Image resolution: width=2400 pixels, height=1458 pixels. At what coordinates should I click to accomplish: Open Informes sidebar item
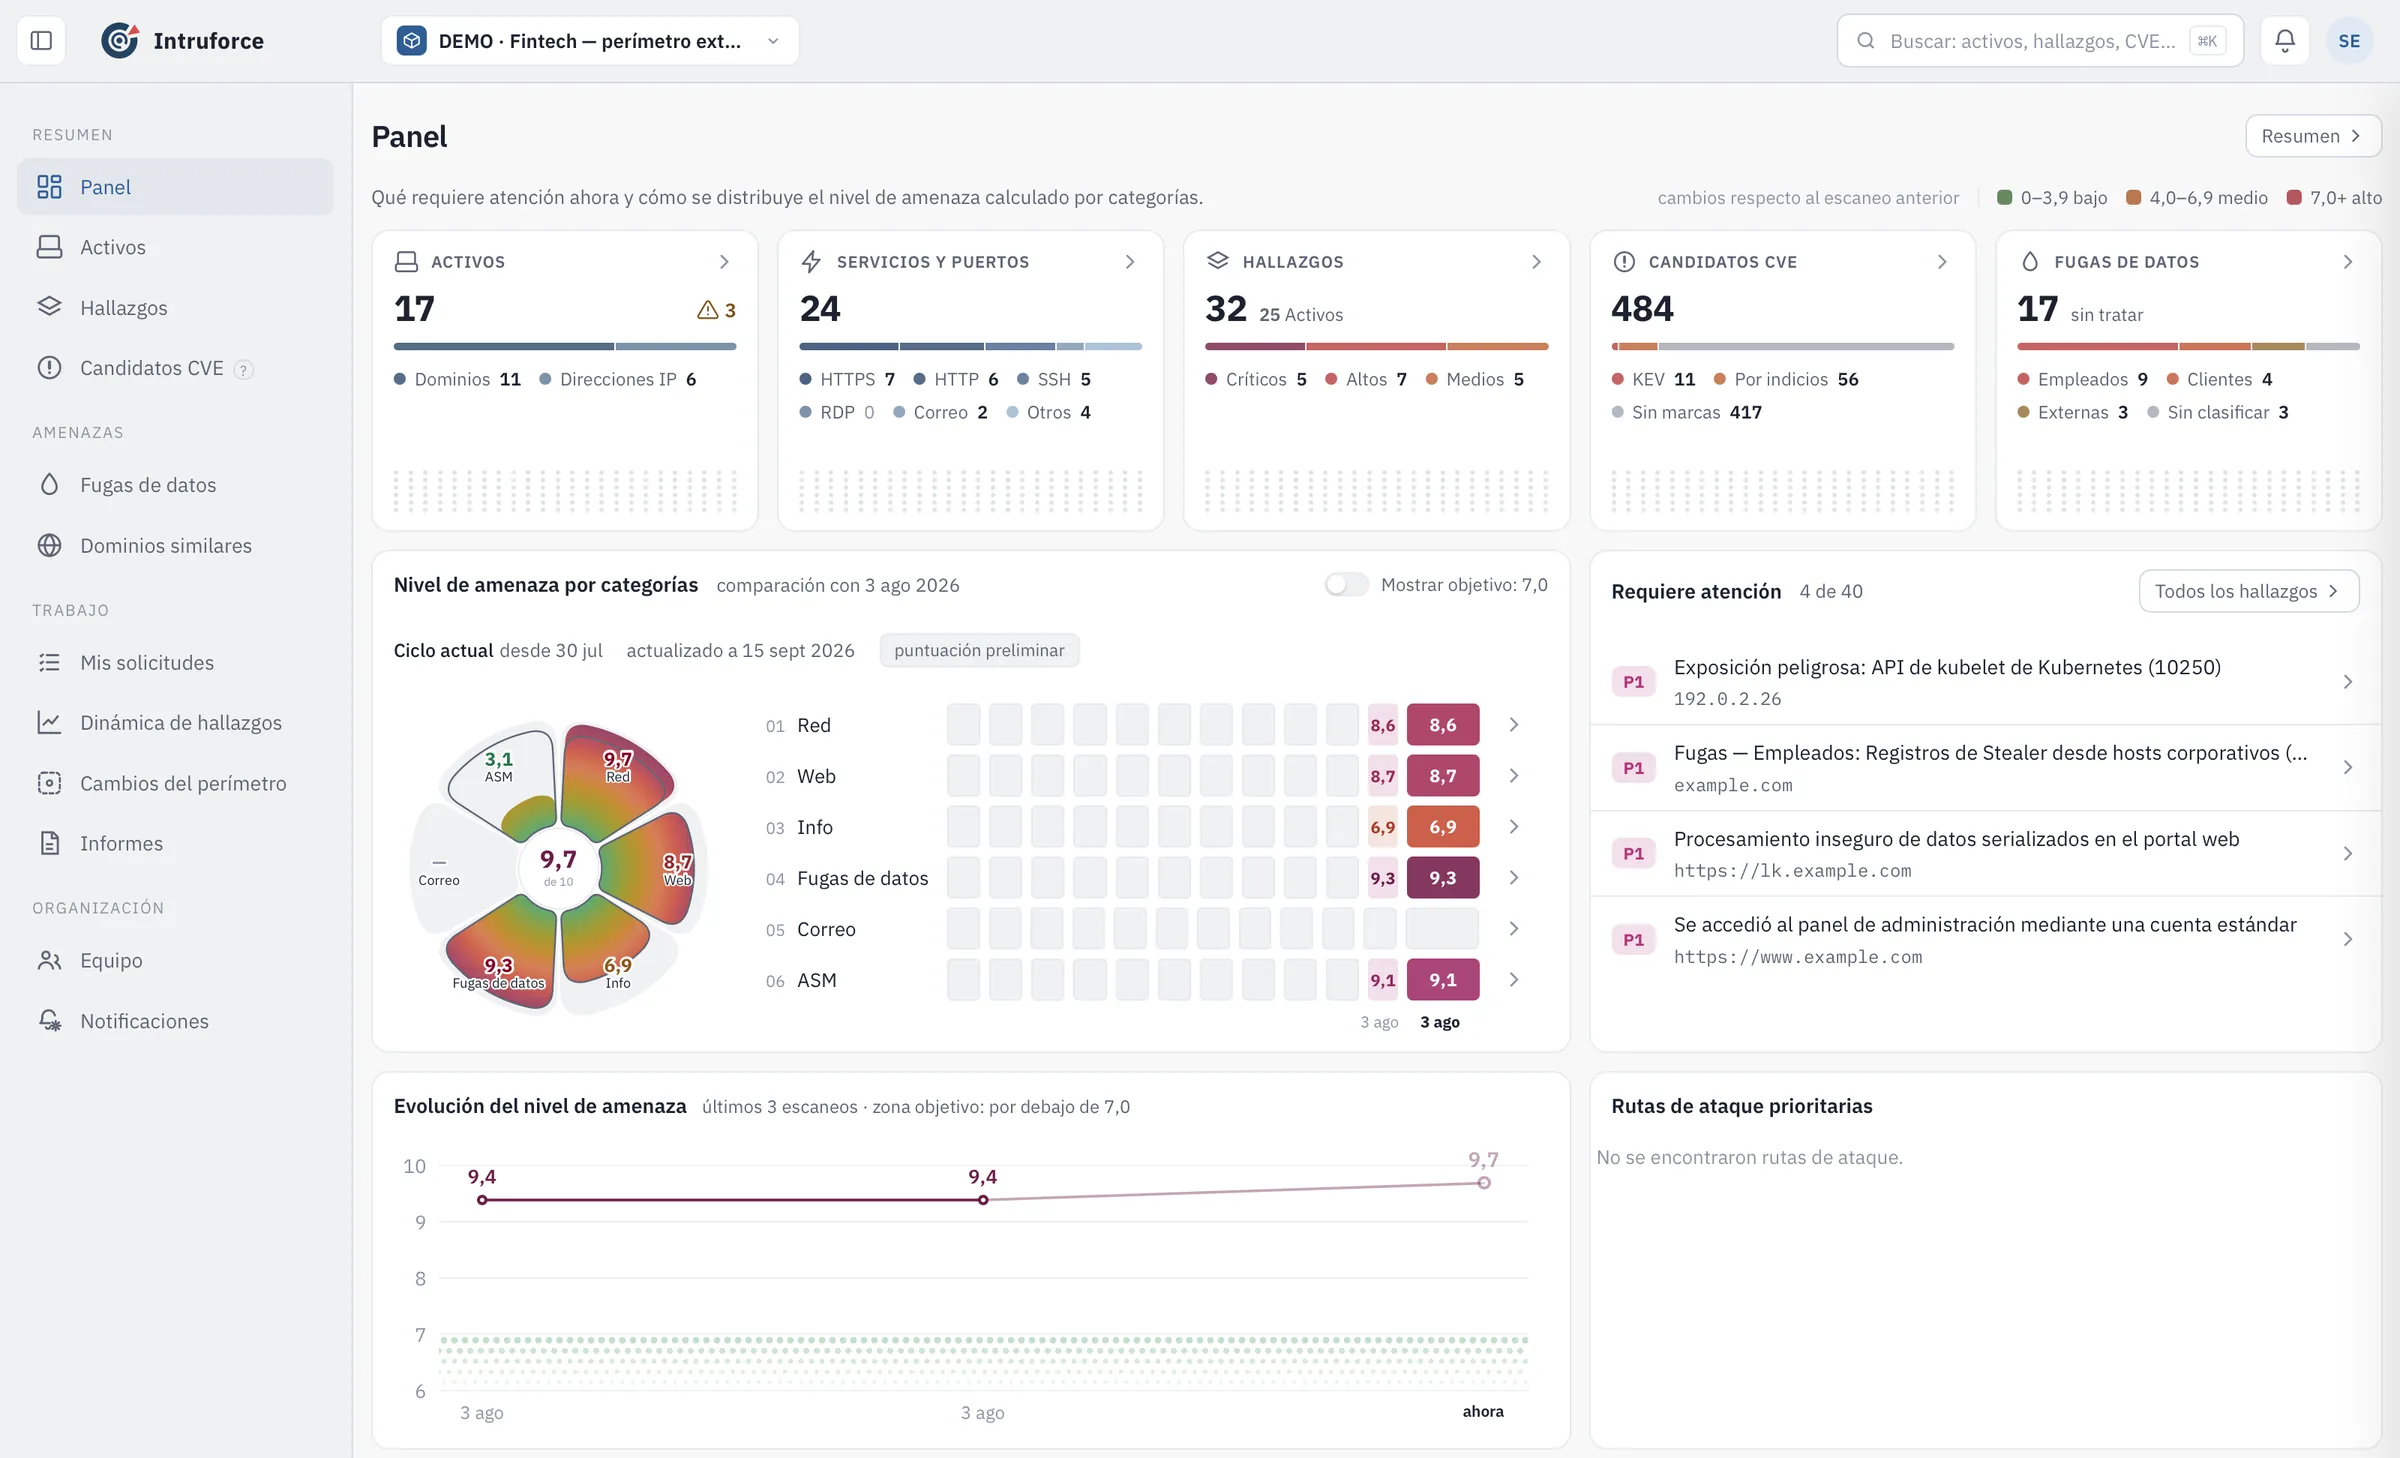175,844
